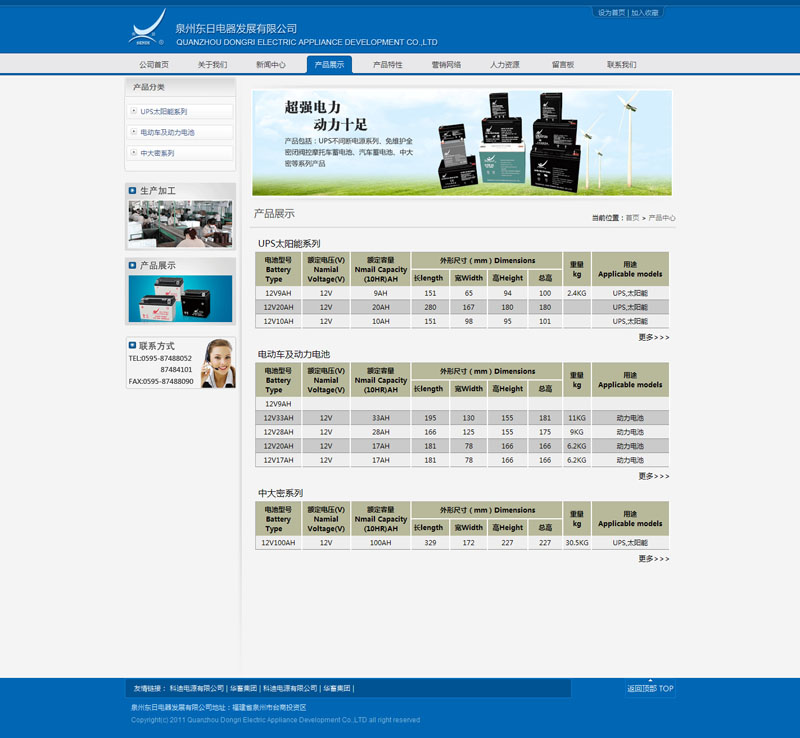This screenshot has height=738, width=800.
Task: Open 联系我们 in the navigation
Action: click(x=621, y=65)
